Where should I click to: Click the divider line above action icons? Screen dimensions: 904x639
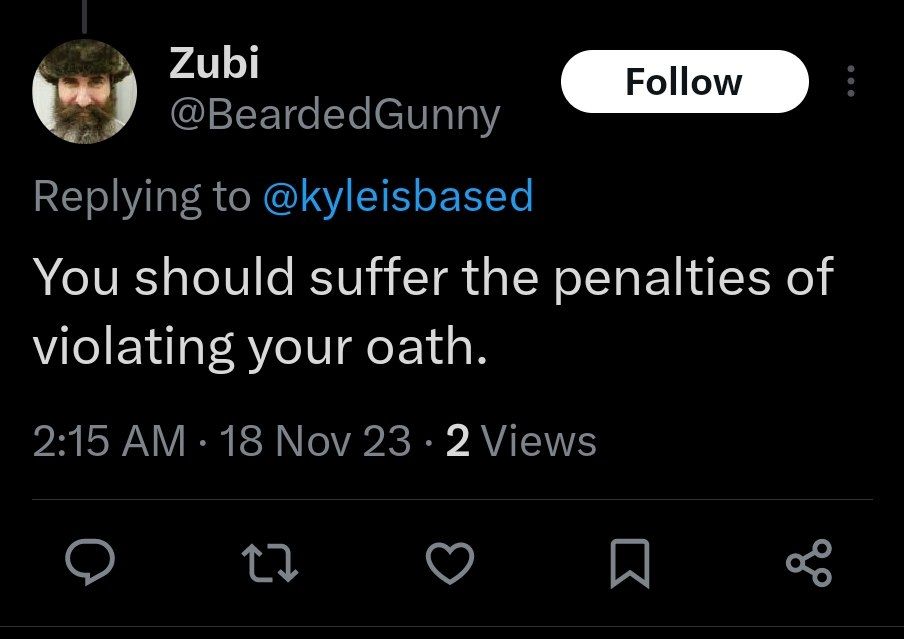click(x=452, y=499)
